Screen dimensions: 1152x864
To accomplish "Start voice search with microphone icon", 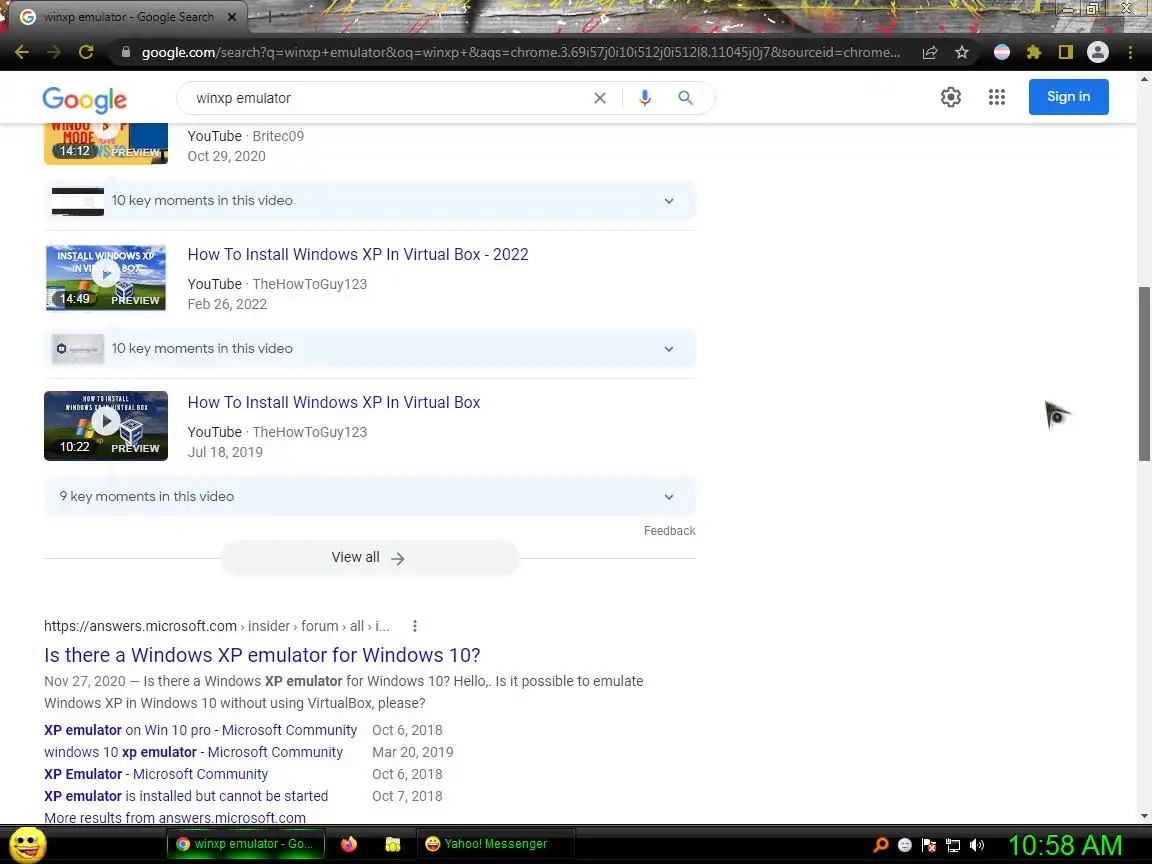I will coord(644,98).
